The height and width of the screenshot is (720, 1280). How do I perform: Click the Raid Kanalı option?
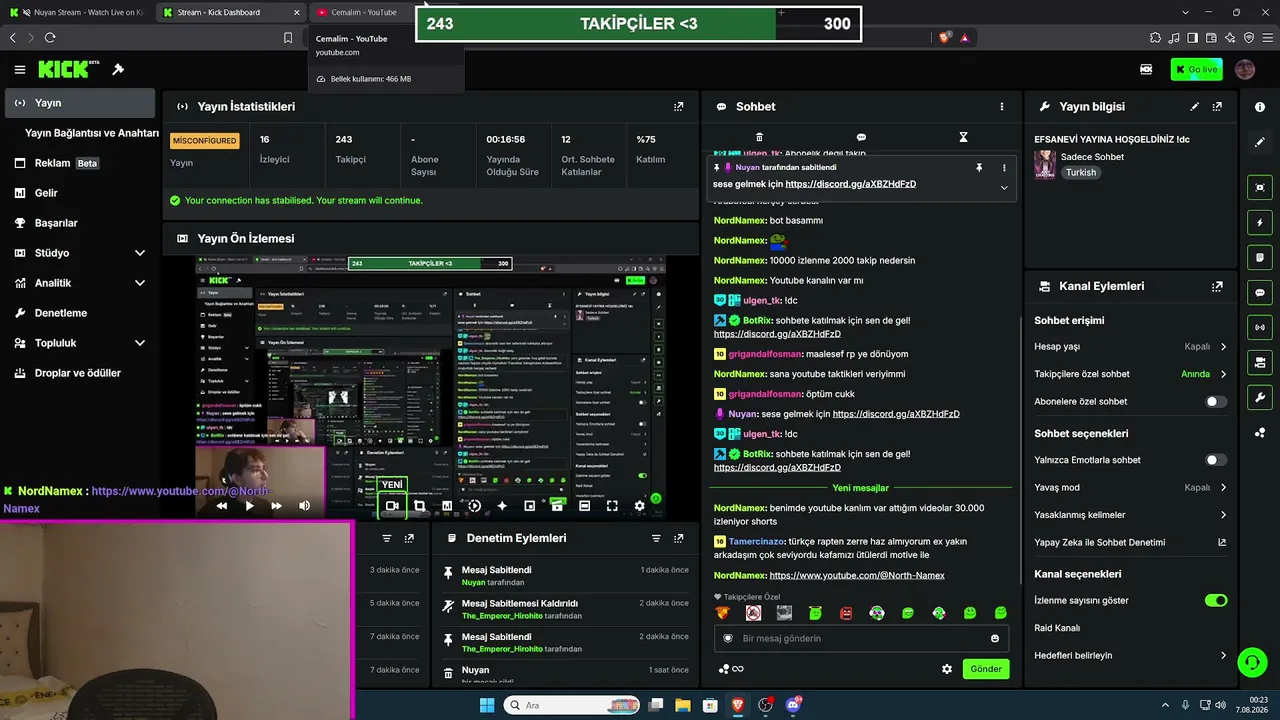(1057, 628)
